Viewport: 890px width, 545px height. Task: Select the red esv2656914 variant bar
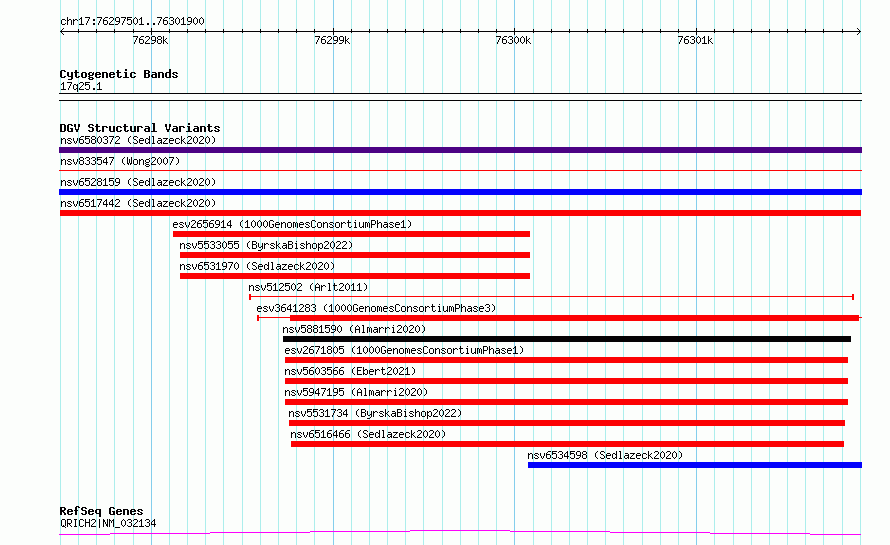click(x=351, y=234)
